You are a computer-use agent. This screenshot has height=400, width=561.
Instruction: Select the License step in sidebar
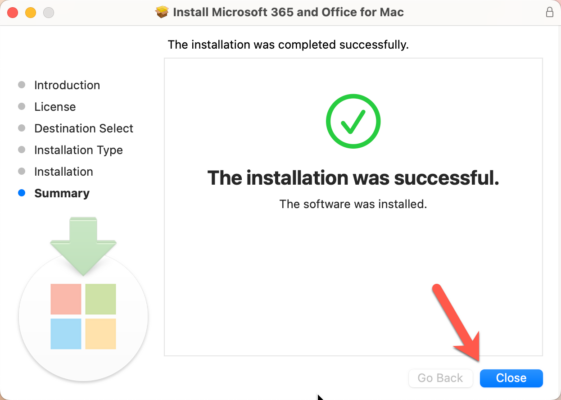pos(55,107)
